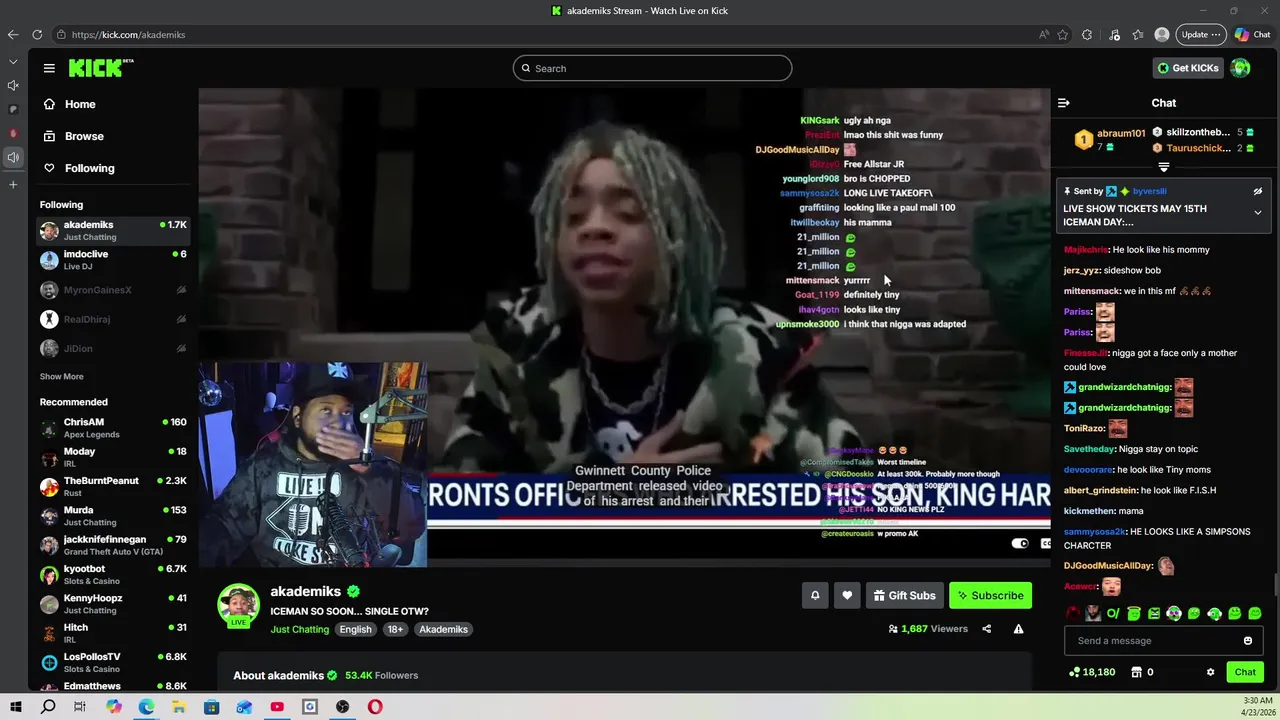
Task: Open the Copilot Chat button in browser
Action: [1252, 34]
